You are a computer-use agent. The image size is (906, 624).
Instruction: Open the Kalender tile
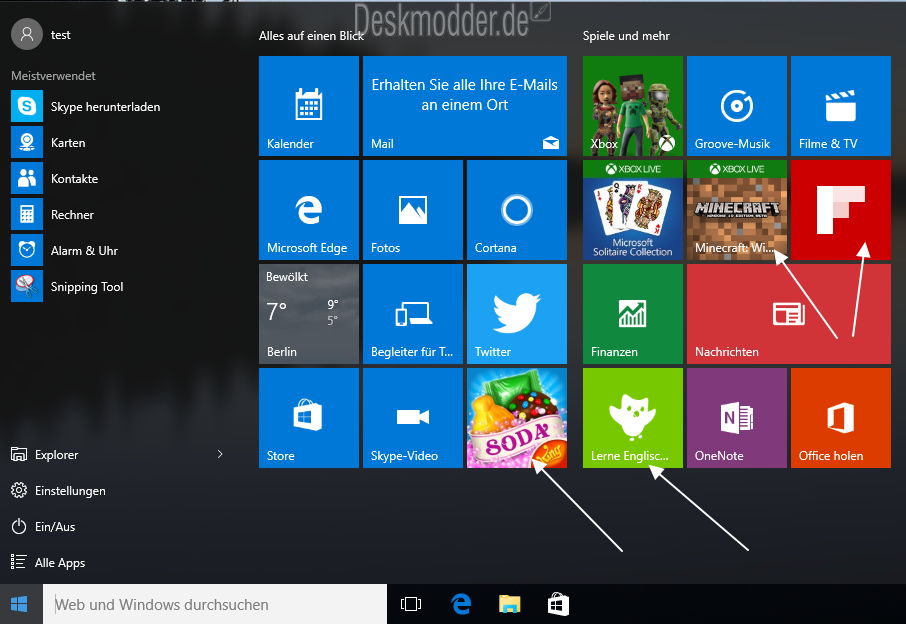click(x=309, y=106)
